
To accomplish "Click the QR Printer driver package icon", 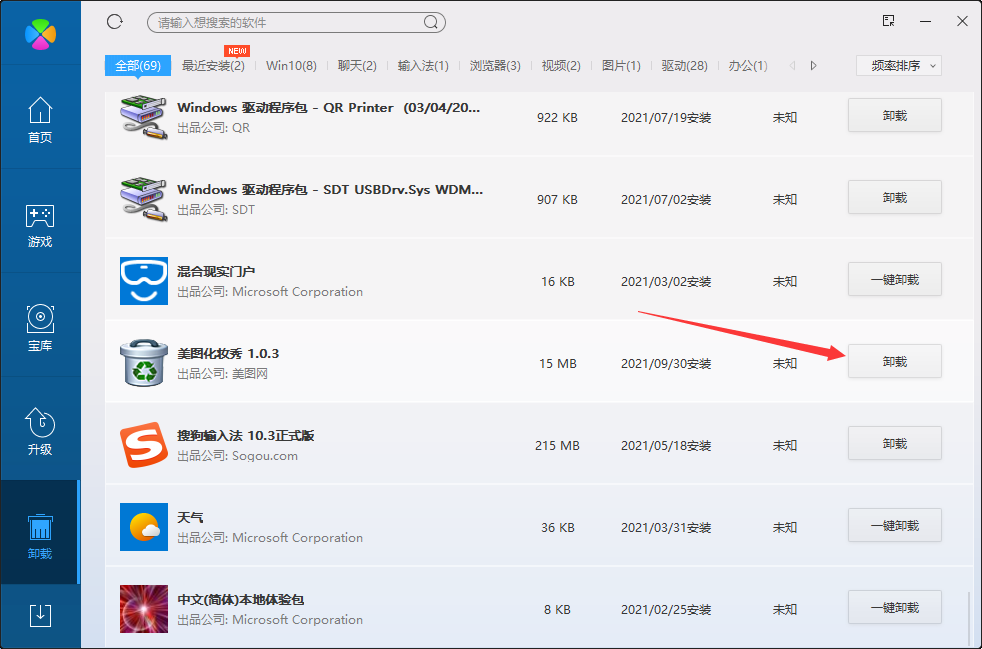I will [143, 117].
